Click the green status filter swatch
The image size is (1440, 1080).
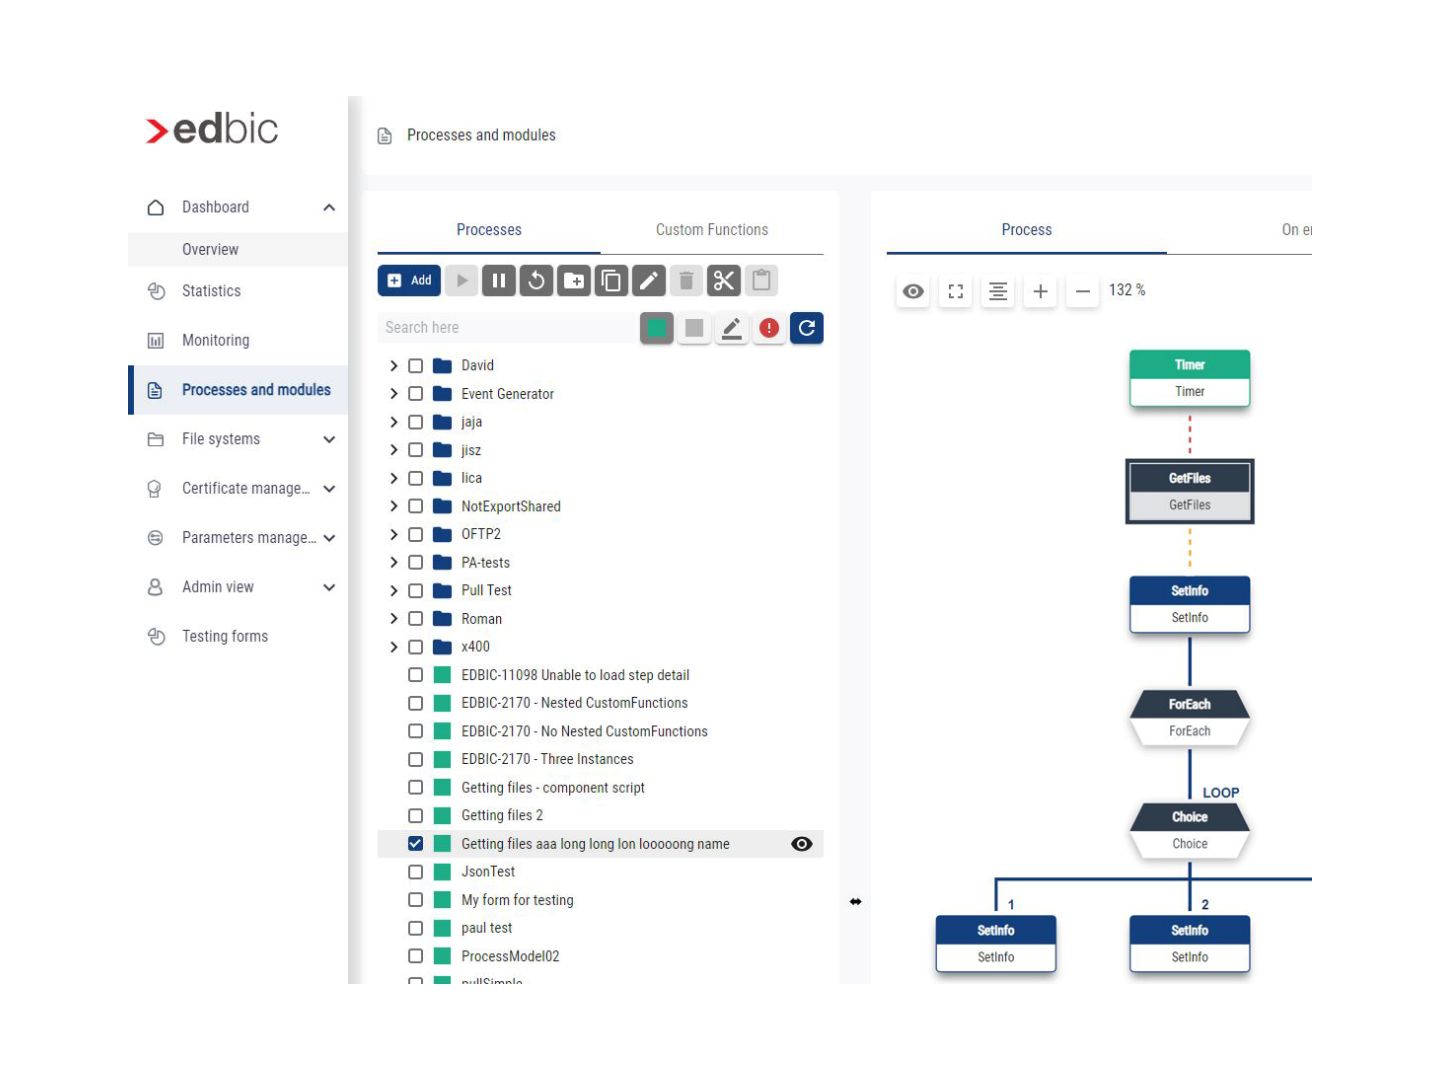click(658, 327)
